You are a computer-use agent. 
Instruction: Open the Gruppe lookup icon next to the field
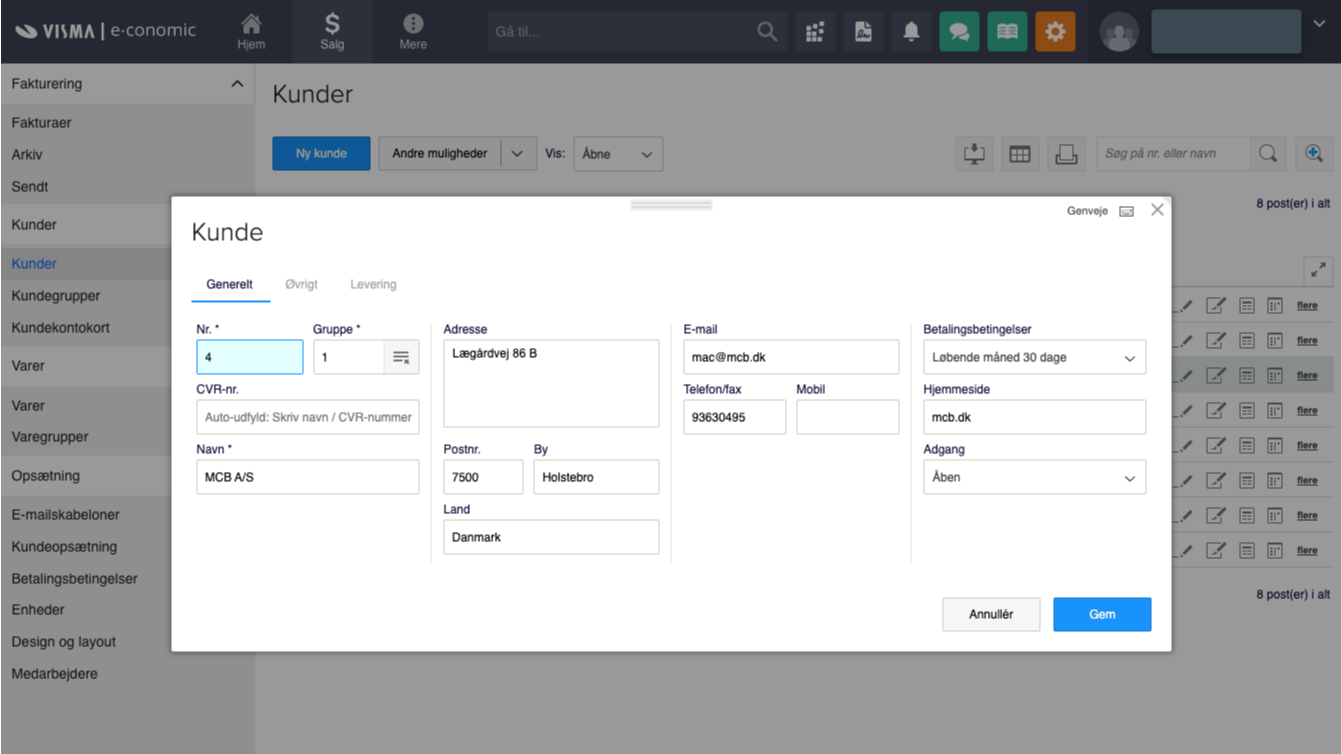pyautogui.click(x=400, y=357)
